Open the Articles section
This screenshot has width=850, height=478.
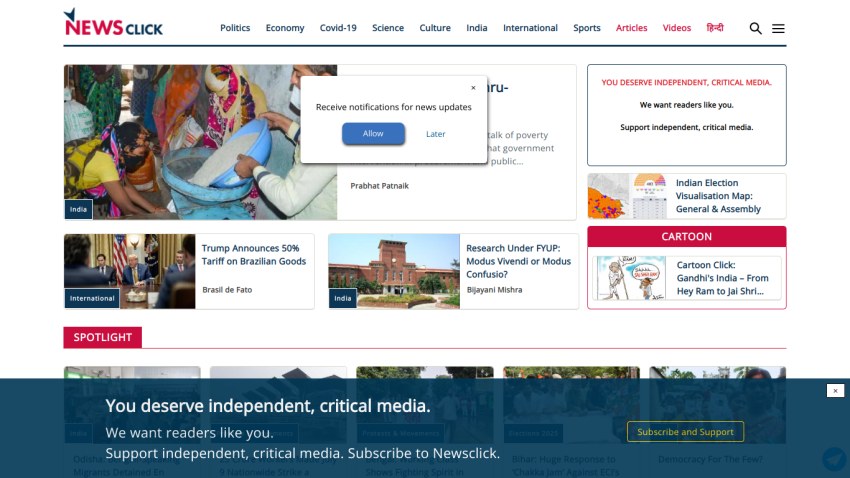pyautogui.click(x=631, y=28)
